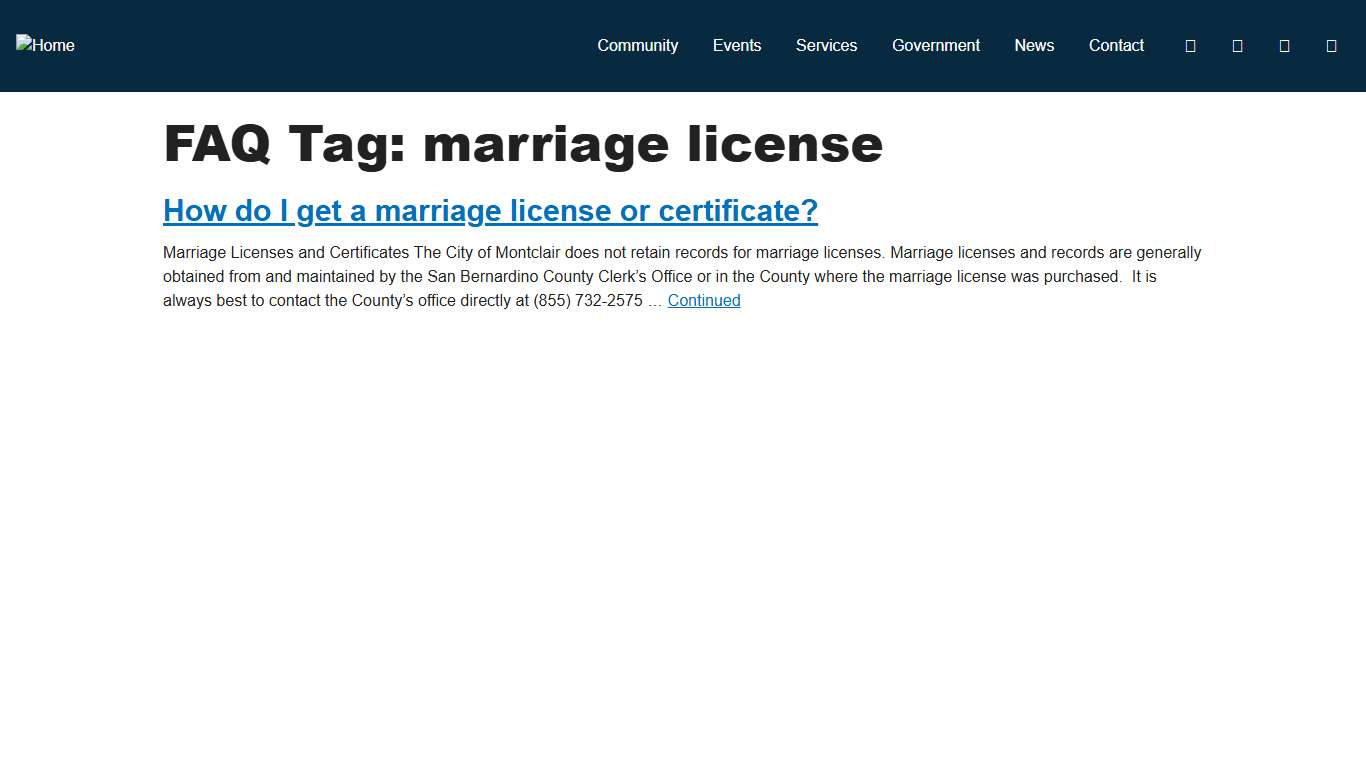Select Events in the navigation bar
This screenshot has height=768, width=1366.
(x=737, y=45)
